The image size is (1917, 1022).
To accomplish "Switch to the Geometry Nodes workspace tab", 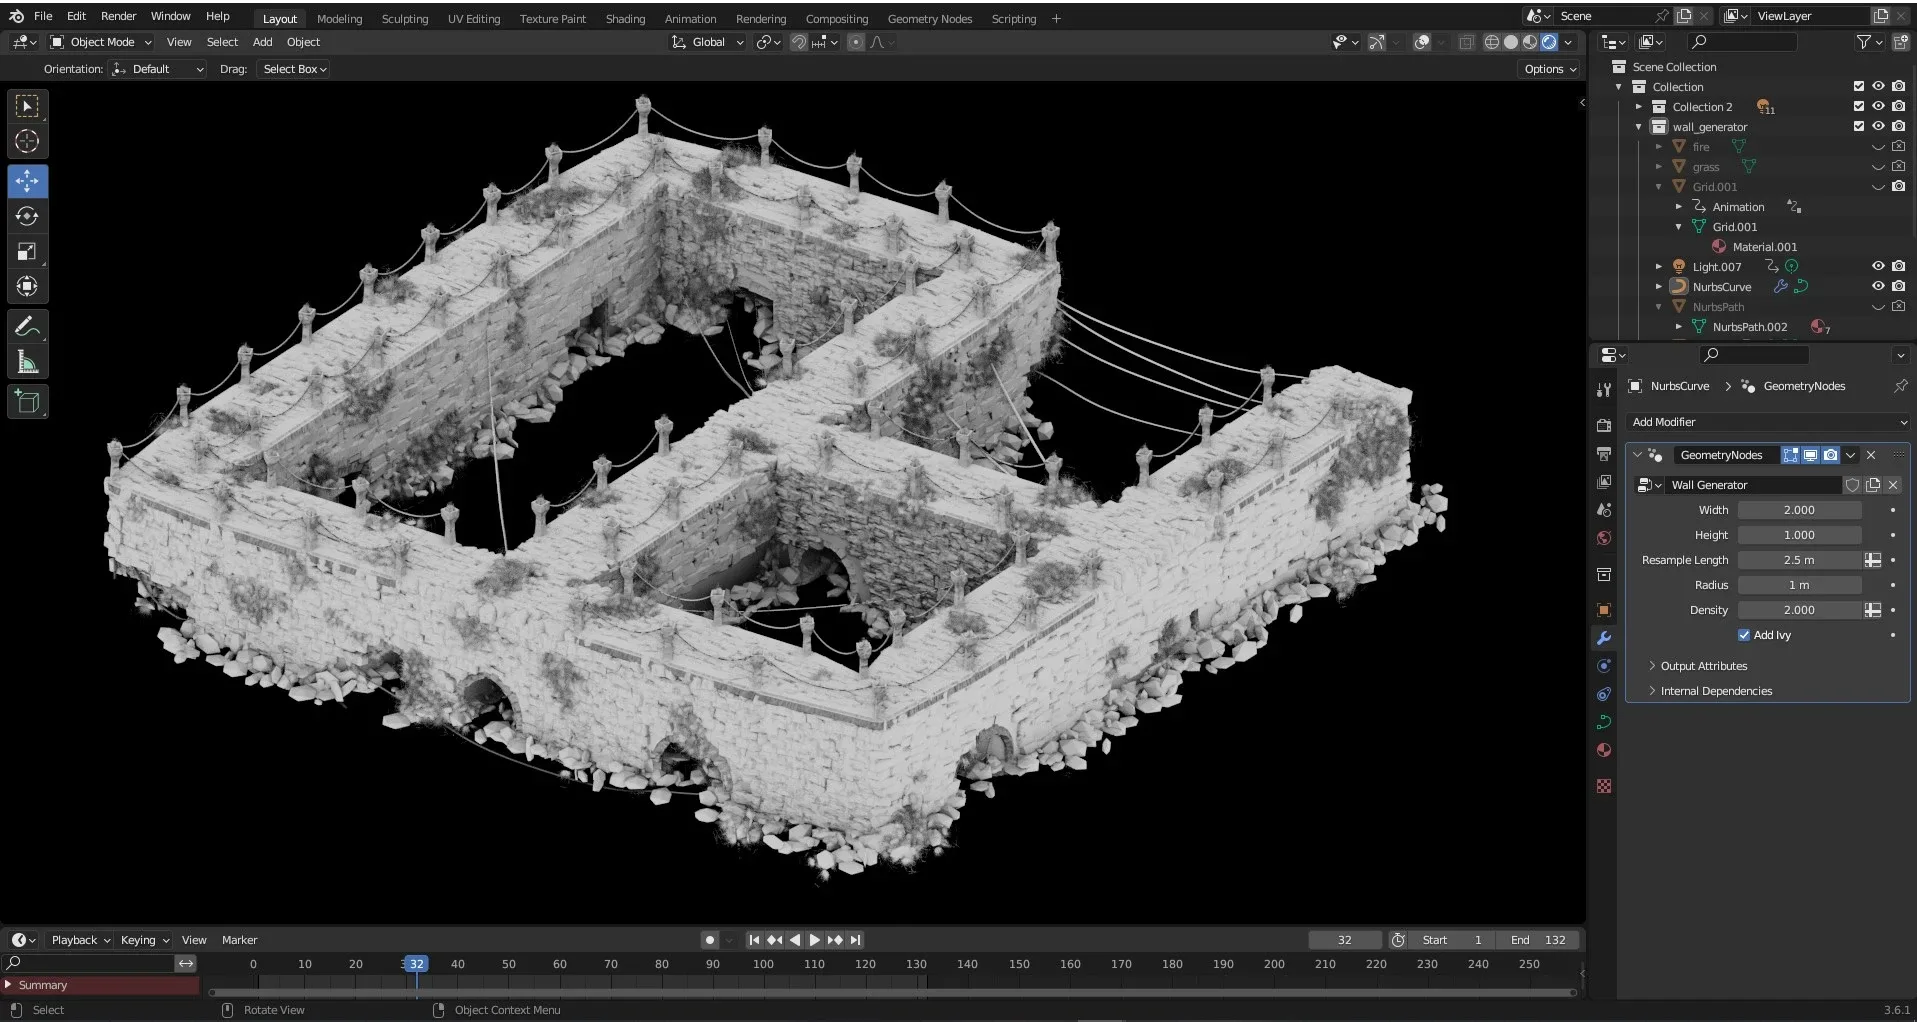I will click(x=929, y=19).
